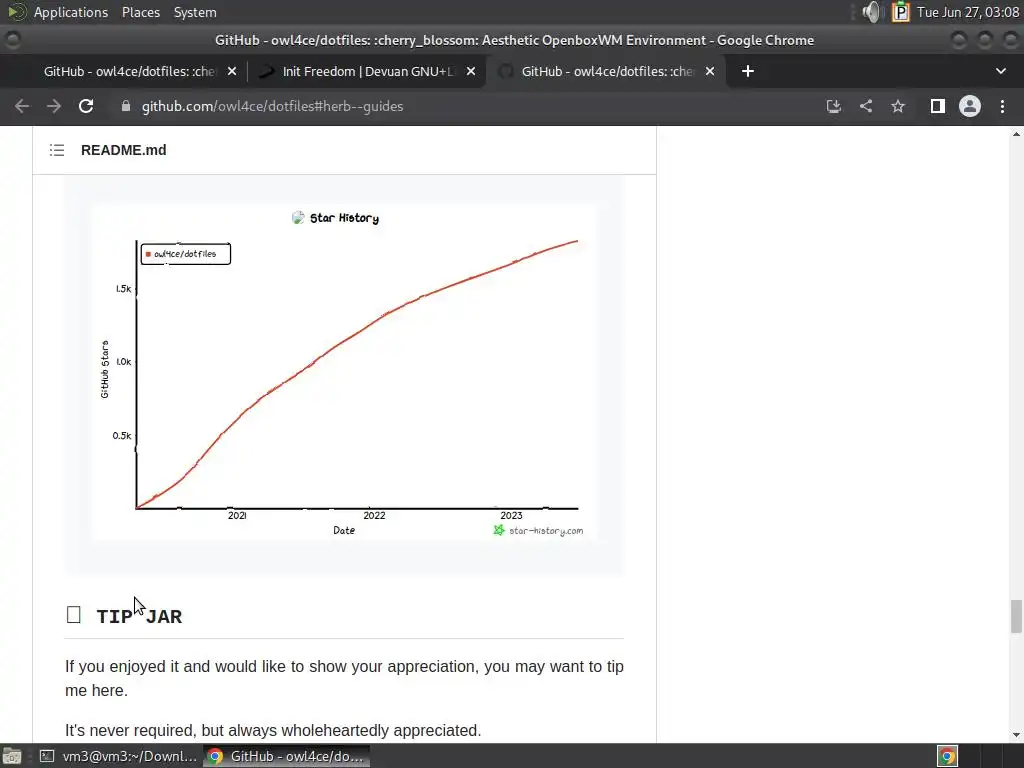The height and width of the screenshot is (768, 1024).
Task: Open a new browser tab
Action: [748, 71]
